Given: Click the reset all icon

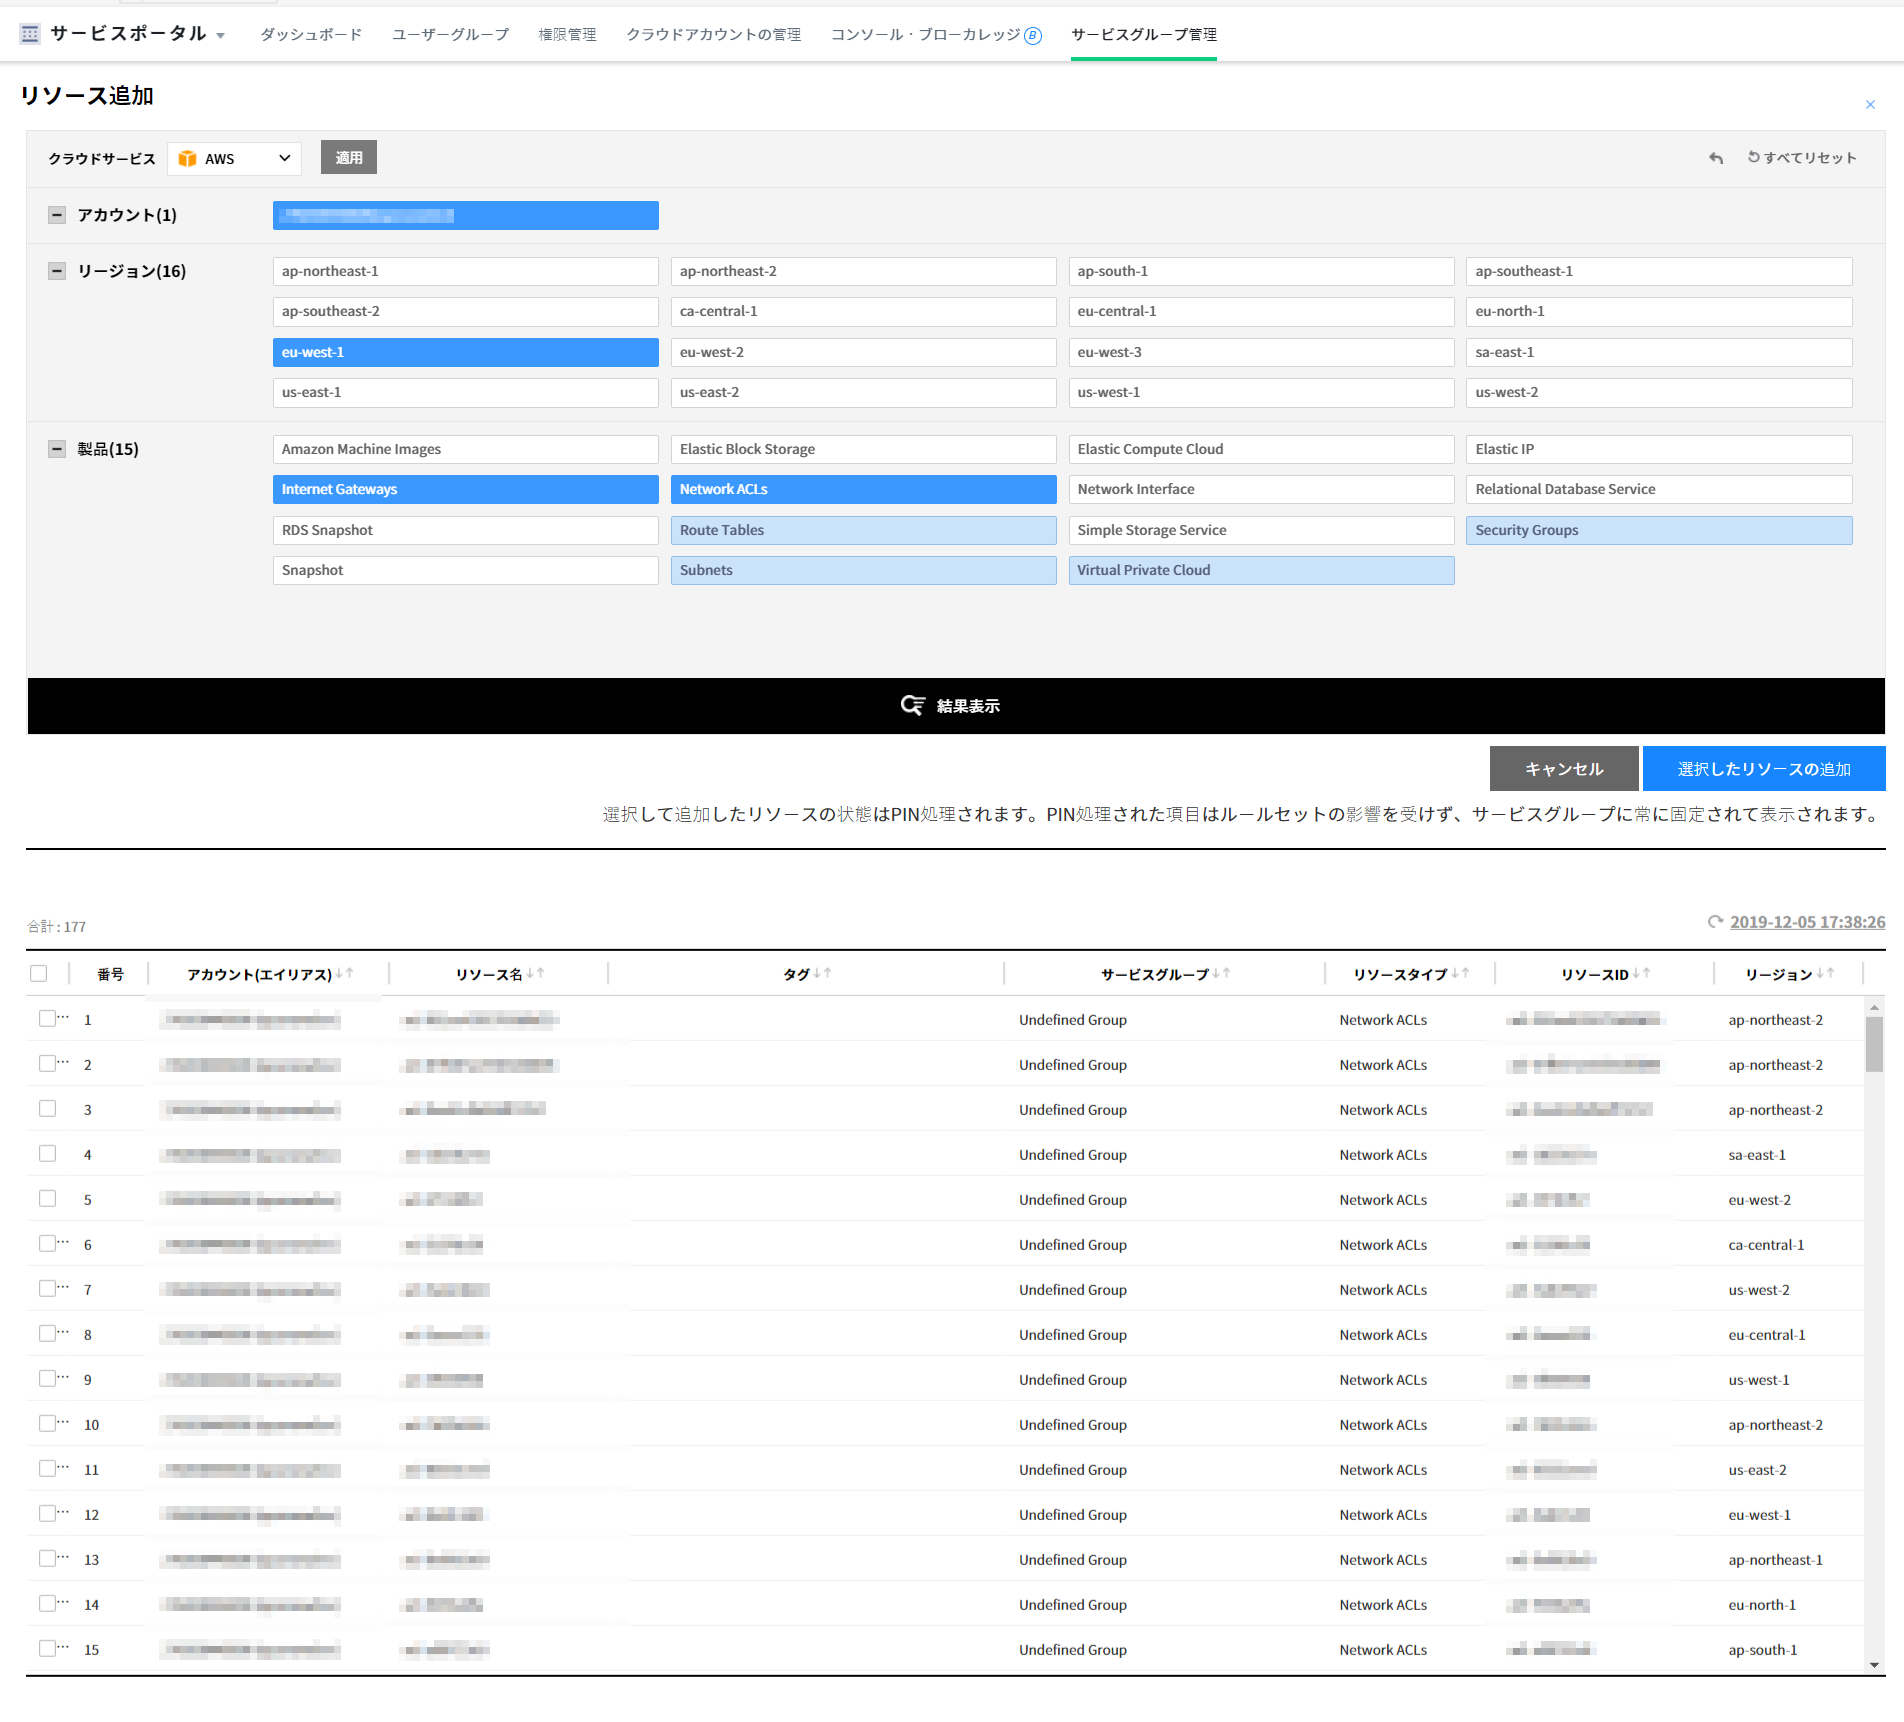Looking at the screenshot, I should click(x=1753, y=157).
